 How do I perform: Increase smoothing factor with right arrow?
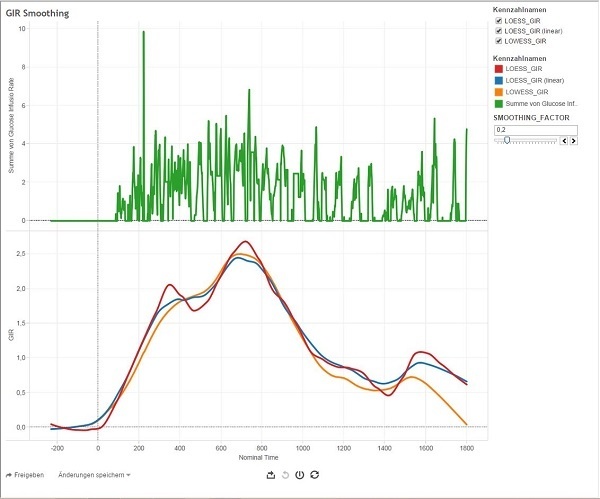573,141
